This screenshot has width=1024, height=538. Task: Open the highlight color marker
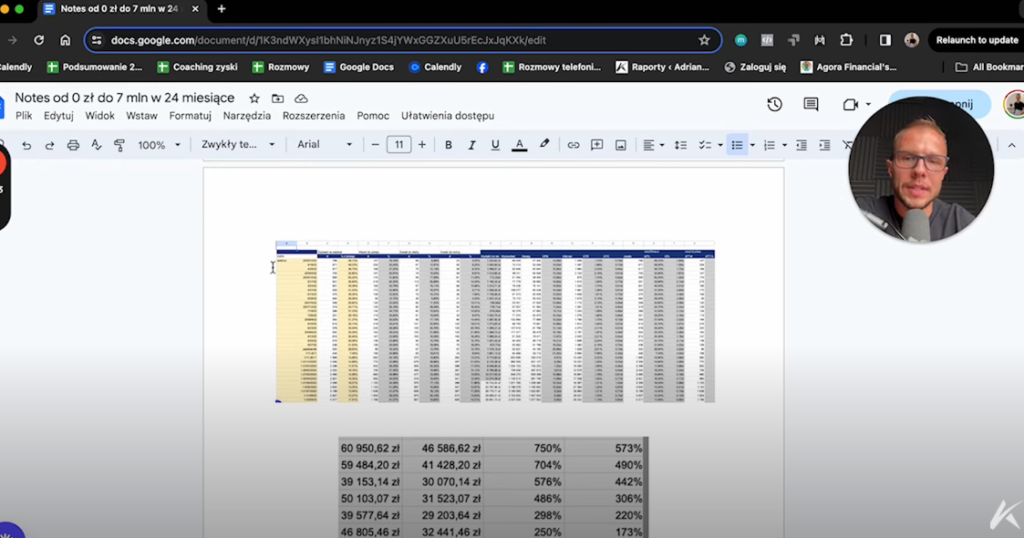(544, 144)
